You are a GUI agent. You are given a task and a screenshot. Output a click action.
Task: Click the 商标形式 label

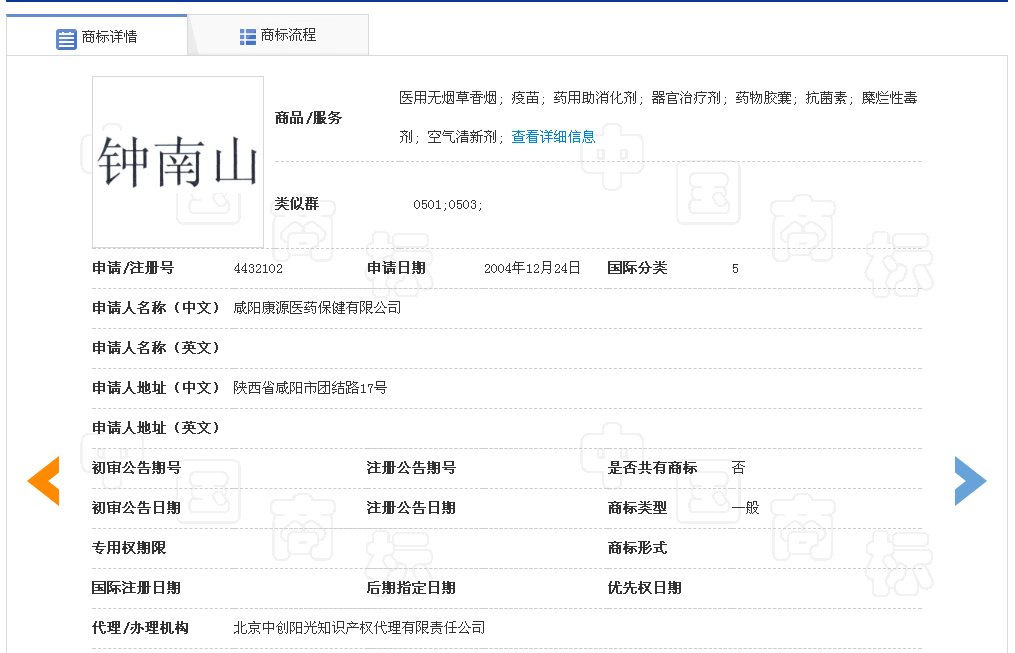[637, 548]
